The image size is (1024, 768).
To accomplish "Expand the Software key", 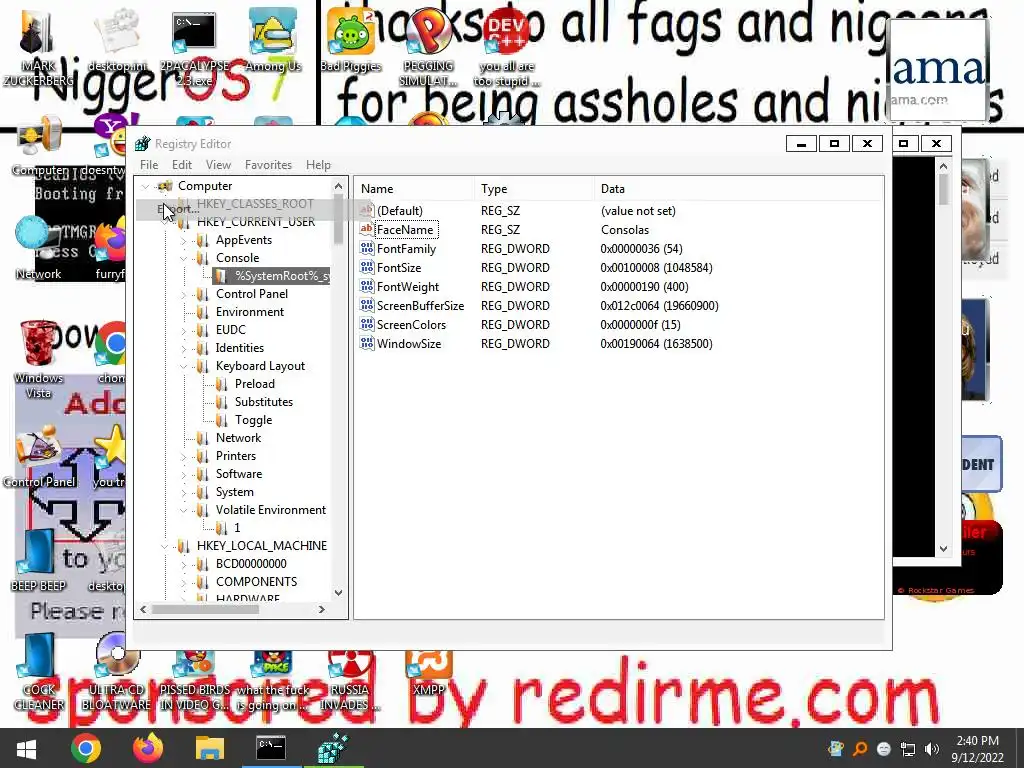I will (184, 474).
